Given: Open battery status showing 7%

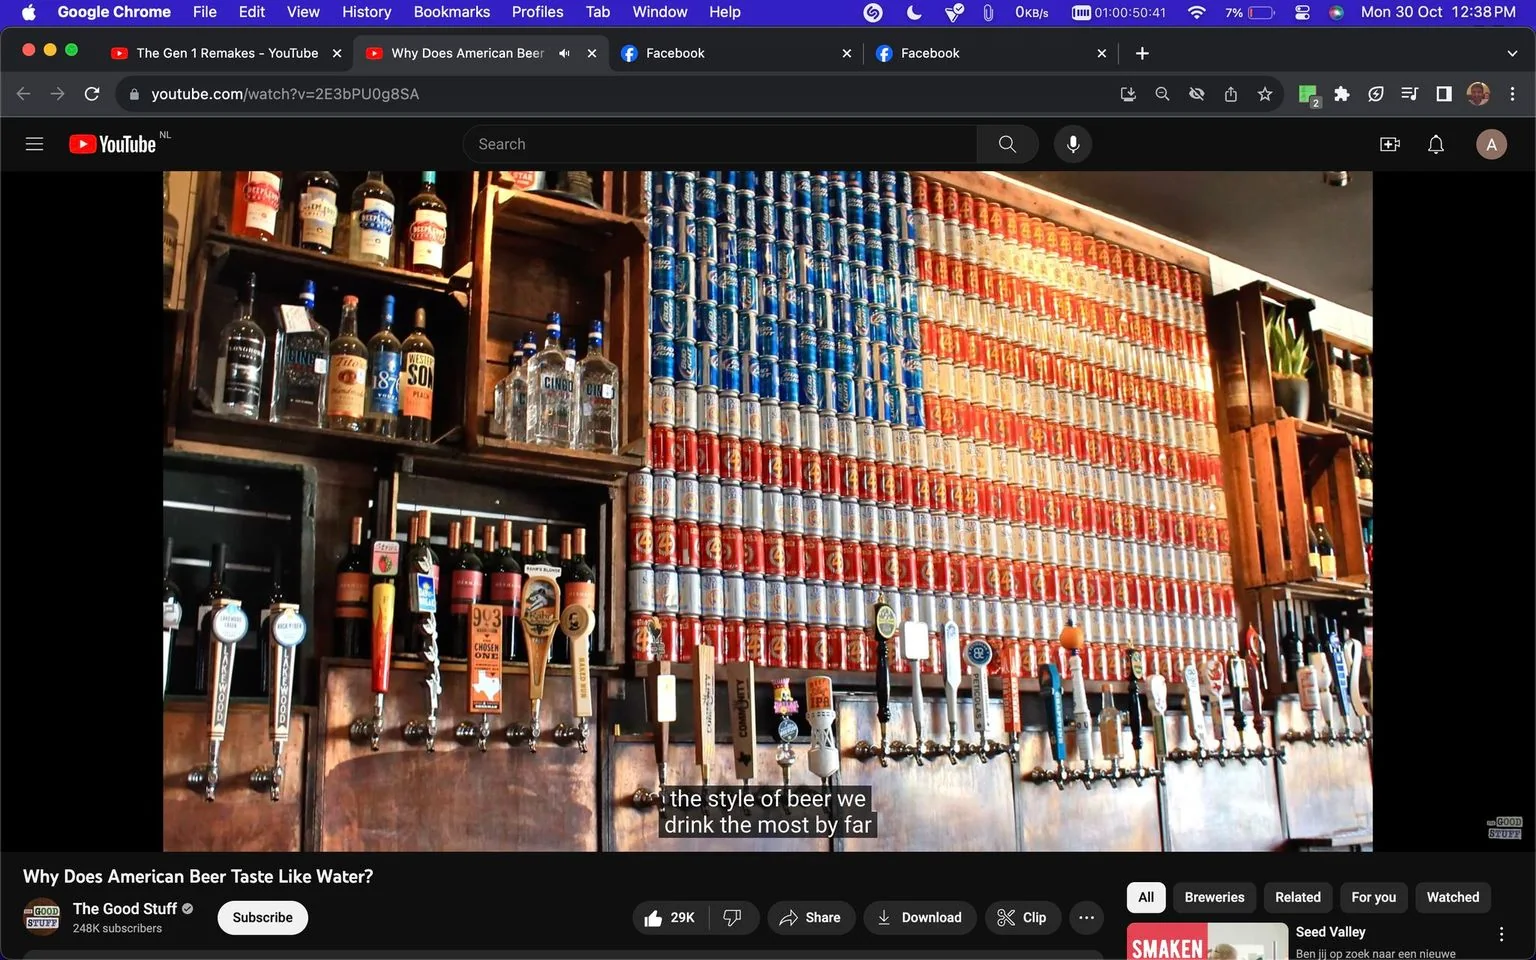Looking at the screenshot, I should click(x=1250, y=12).
